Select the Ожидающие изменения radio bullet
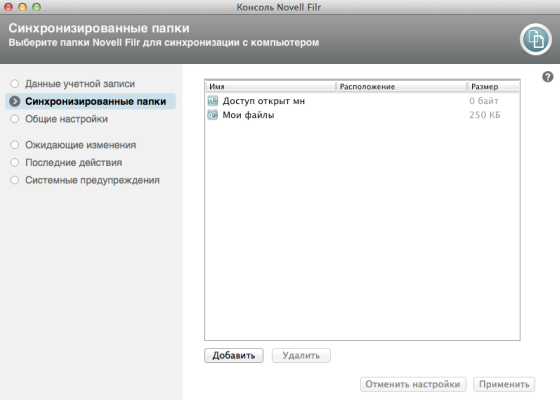The image size is (560, 400). tap(15, 145)
